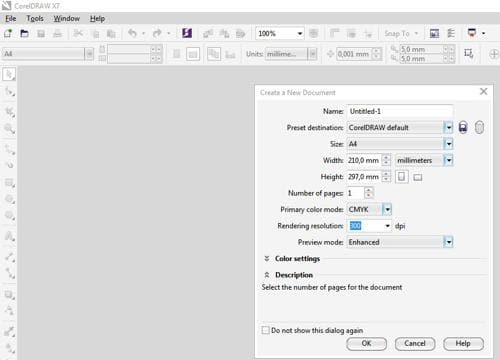This screenshot has width=500, height=360.
Task: Click the purple application launcher icon
Action: tap(187, 33)
